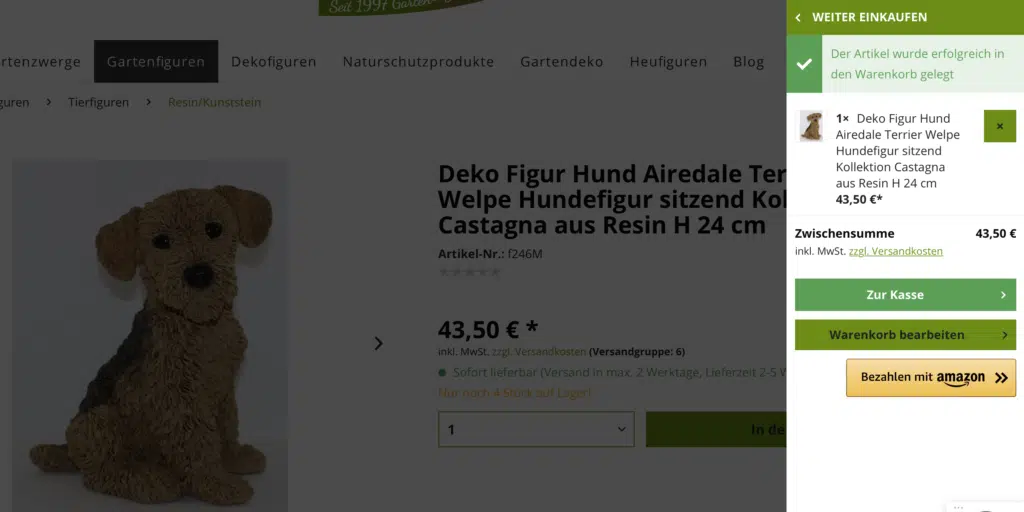Open the zzgl. Versandkosten link in cart panel
The height and width of the screenshot is (512, 1024).
[895, 251]
